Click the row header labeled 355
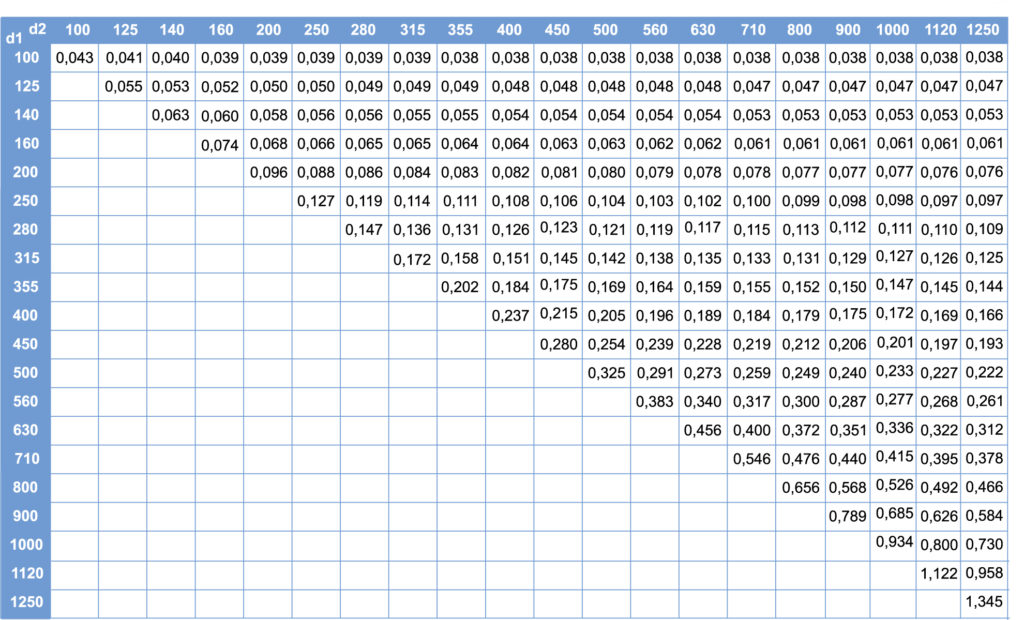Viewport: 1024px width, 620px height. click(x=28, y=286)
